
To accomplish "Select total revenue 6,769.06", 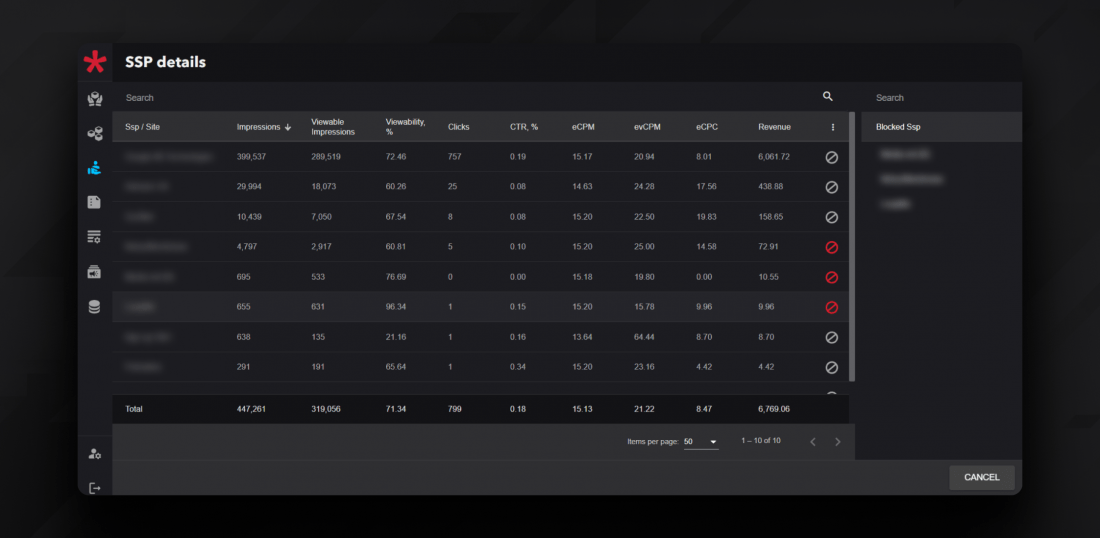I will coord(774,408).
